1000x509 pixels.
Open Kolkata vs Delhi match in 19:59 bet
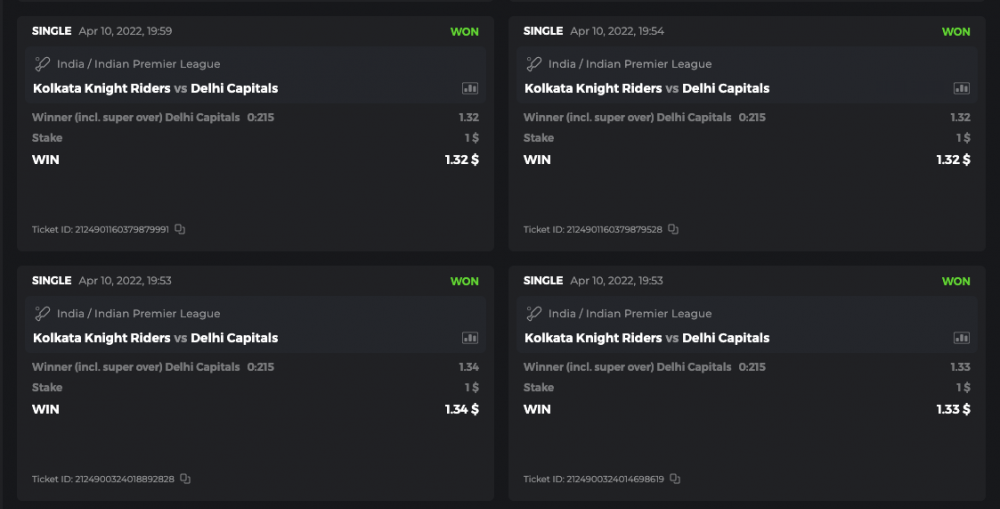tap(155, 88)
